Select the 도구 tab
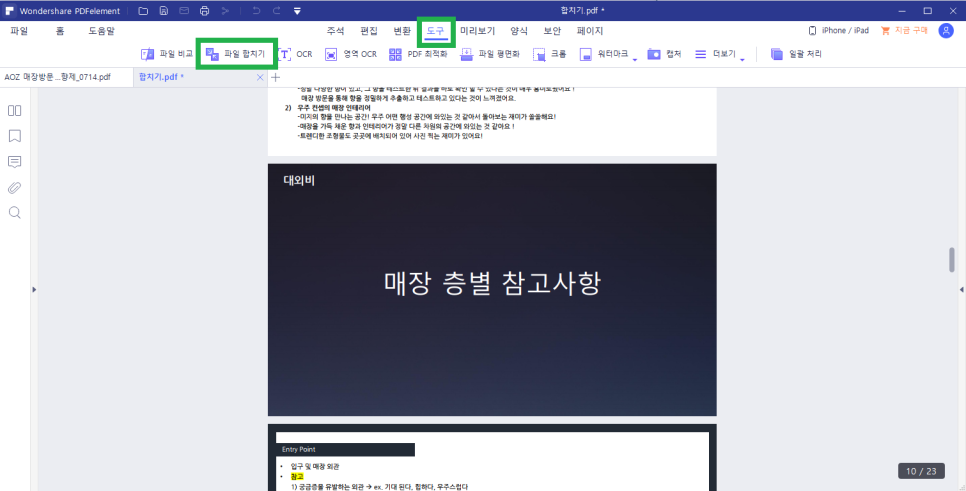 click(x=436, y=31)
